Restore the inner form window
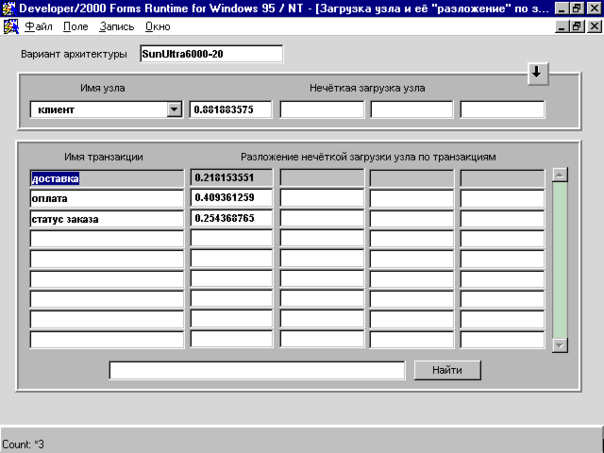The image size is (604, 453). pos(577,27)
